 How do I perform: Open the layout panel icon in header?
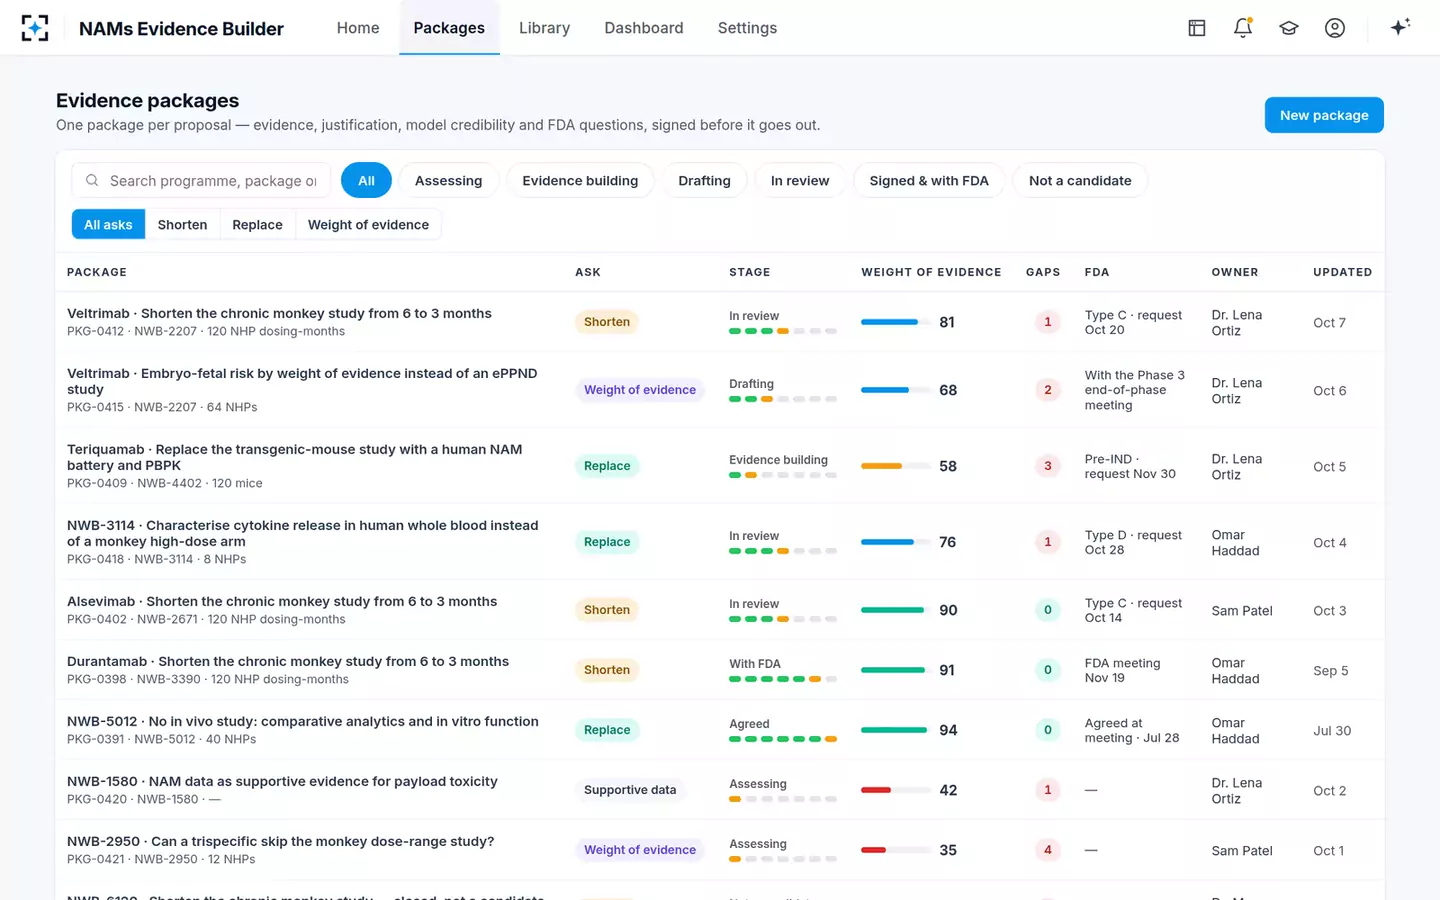point(1197,28)
